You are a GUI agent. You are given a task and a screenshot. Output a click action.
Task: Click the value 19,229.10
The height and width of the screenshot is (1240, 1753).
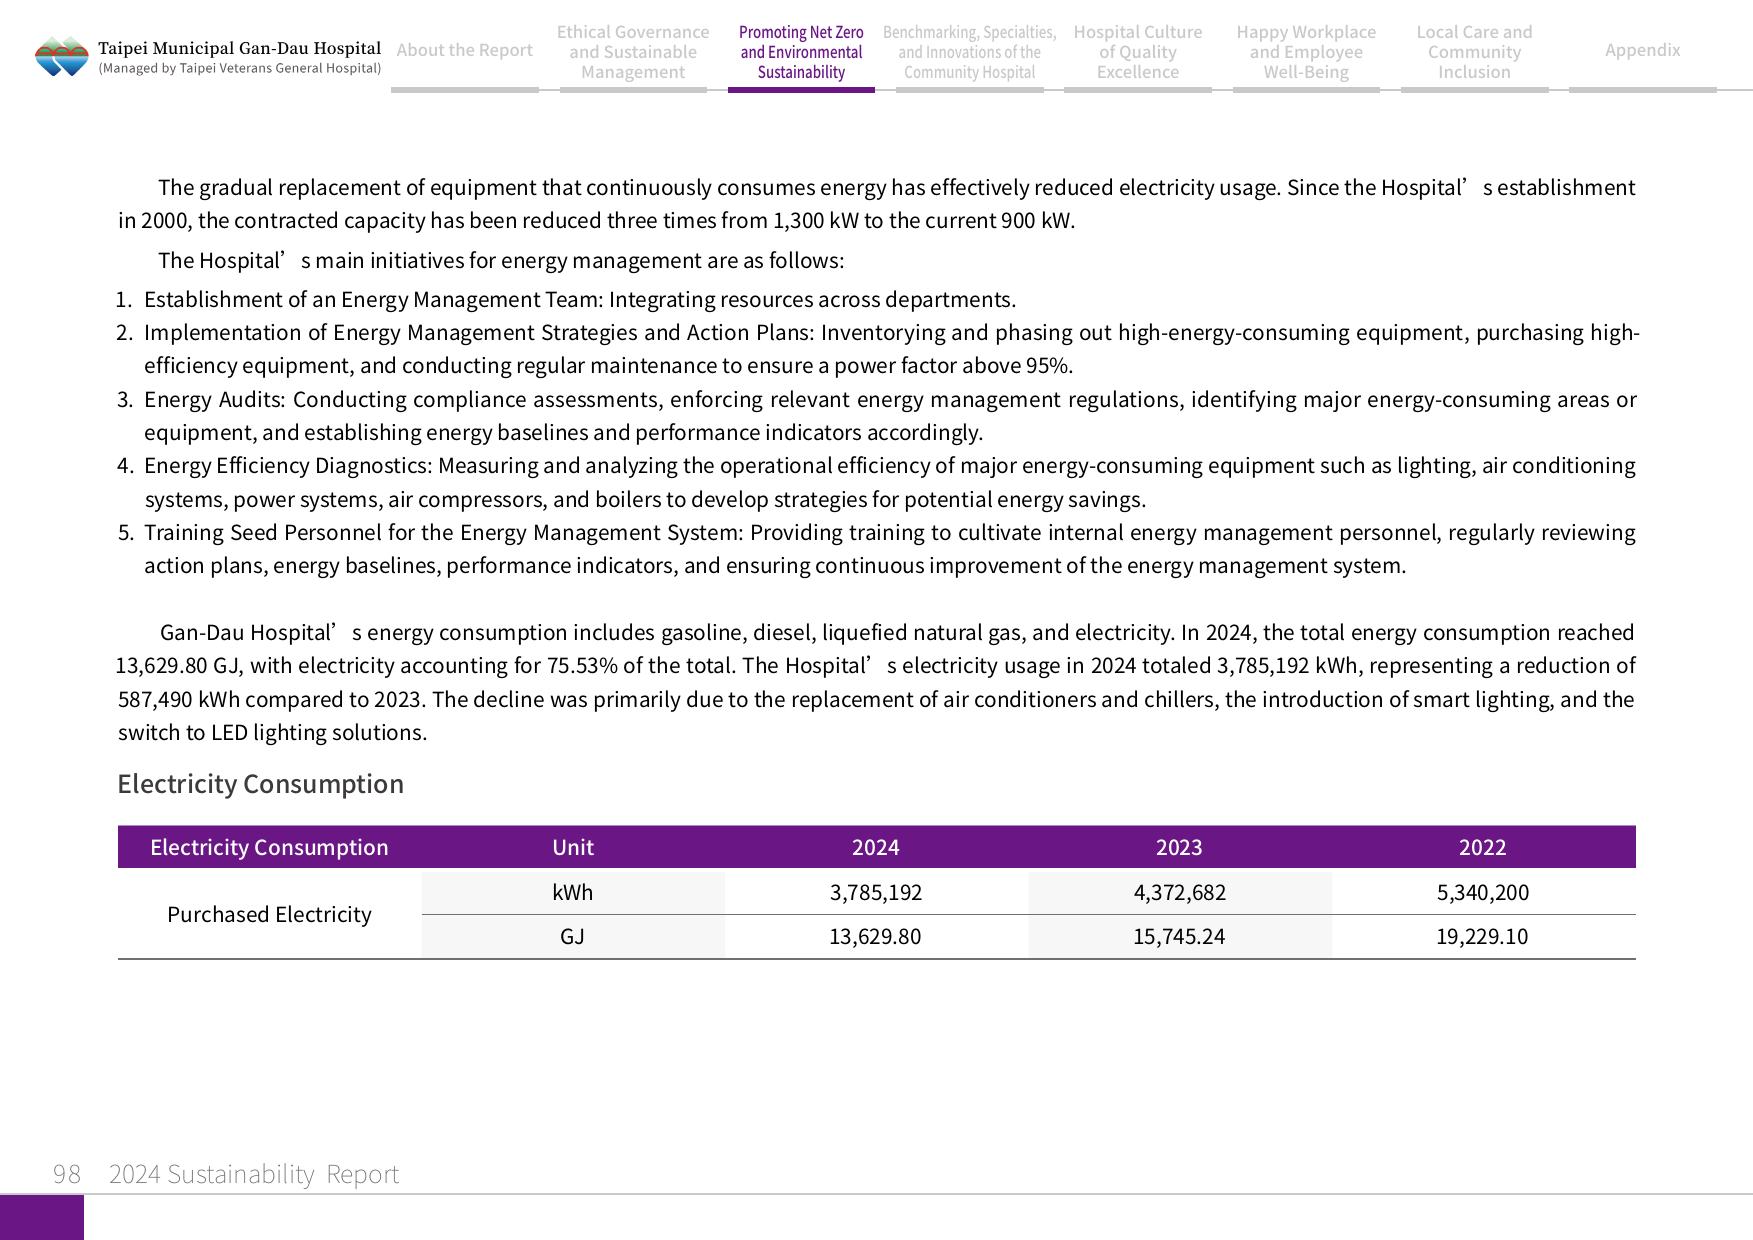pyautogui.click(x=1482, y=936)
